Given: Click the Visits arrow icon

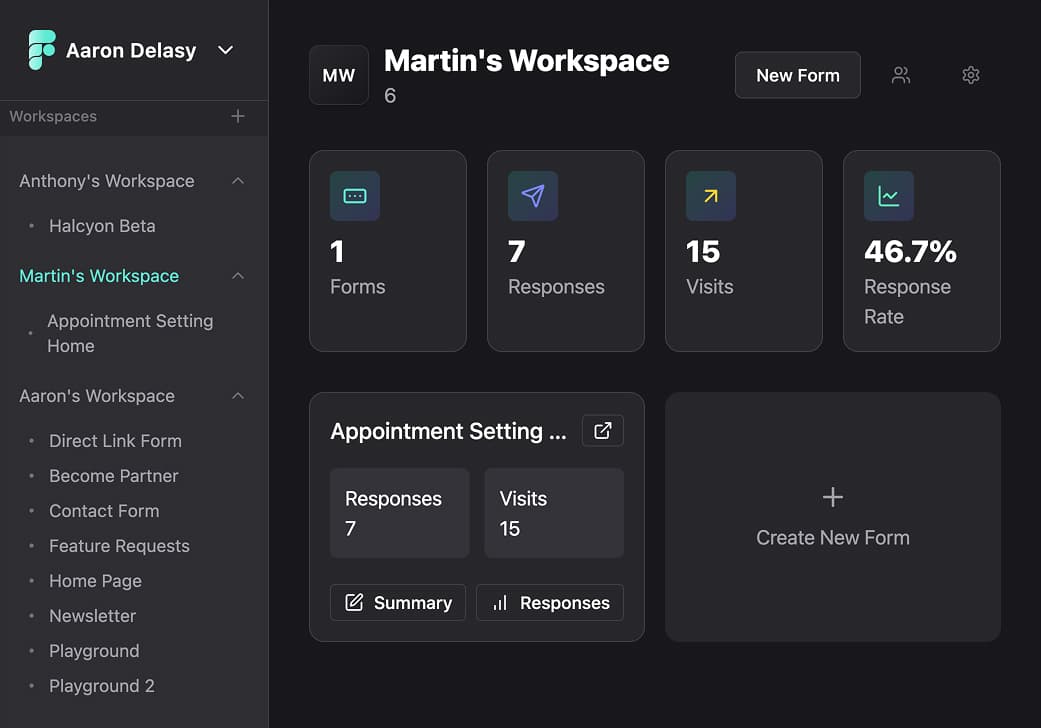Looking at the screenshot, I should (x=710, y=196).
